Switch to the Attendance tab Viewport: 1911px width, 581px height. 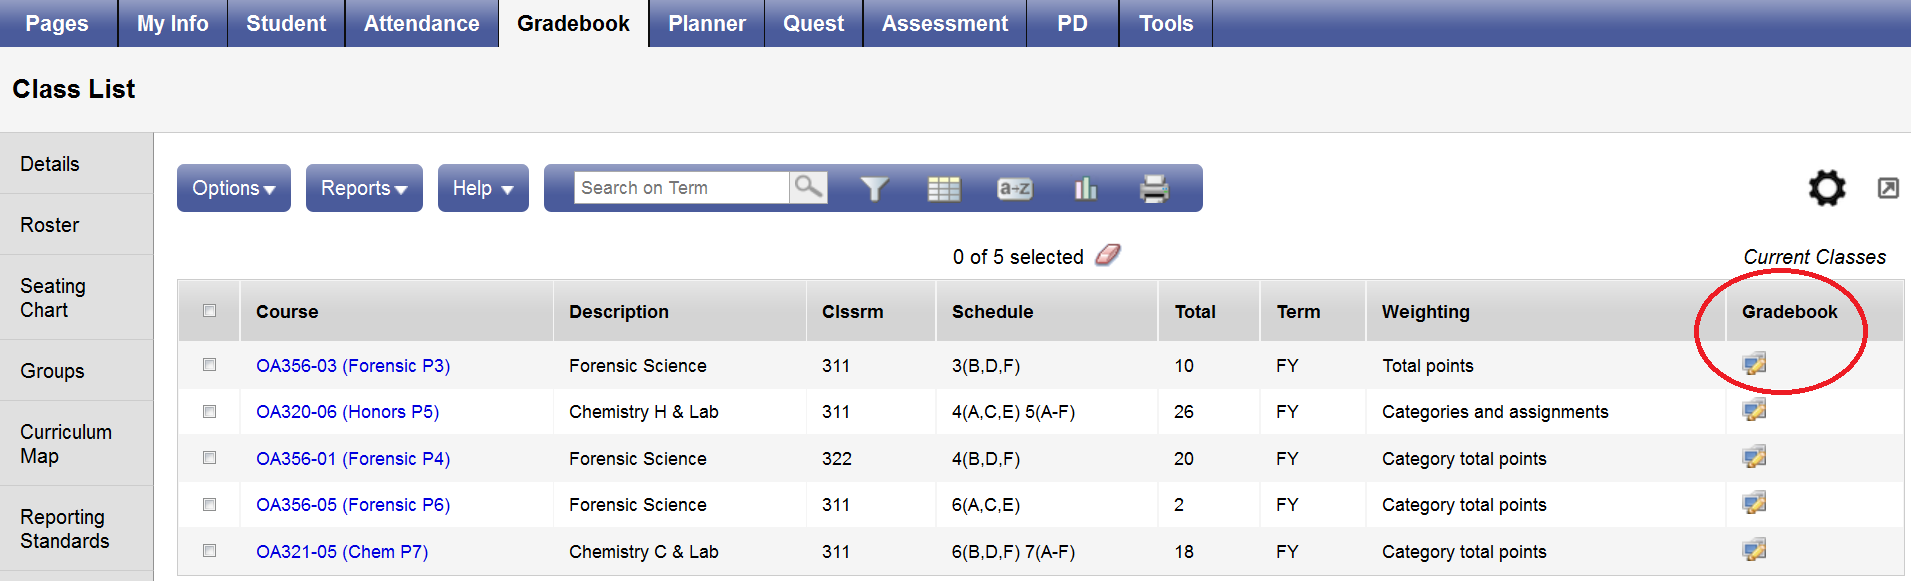tap(421, 23)
